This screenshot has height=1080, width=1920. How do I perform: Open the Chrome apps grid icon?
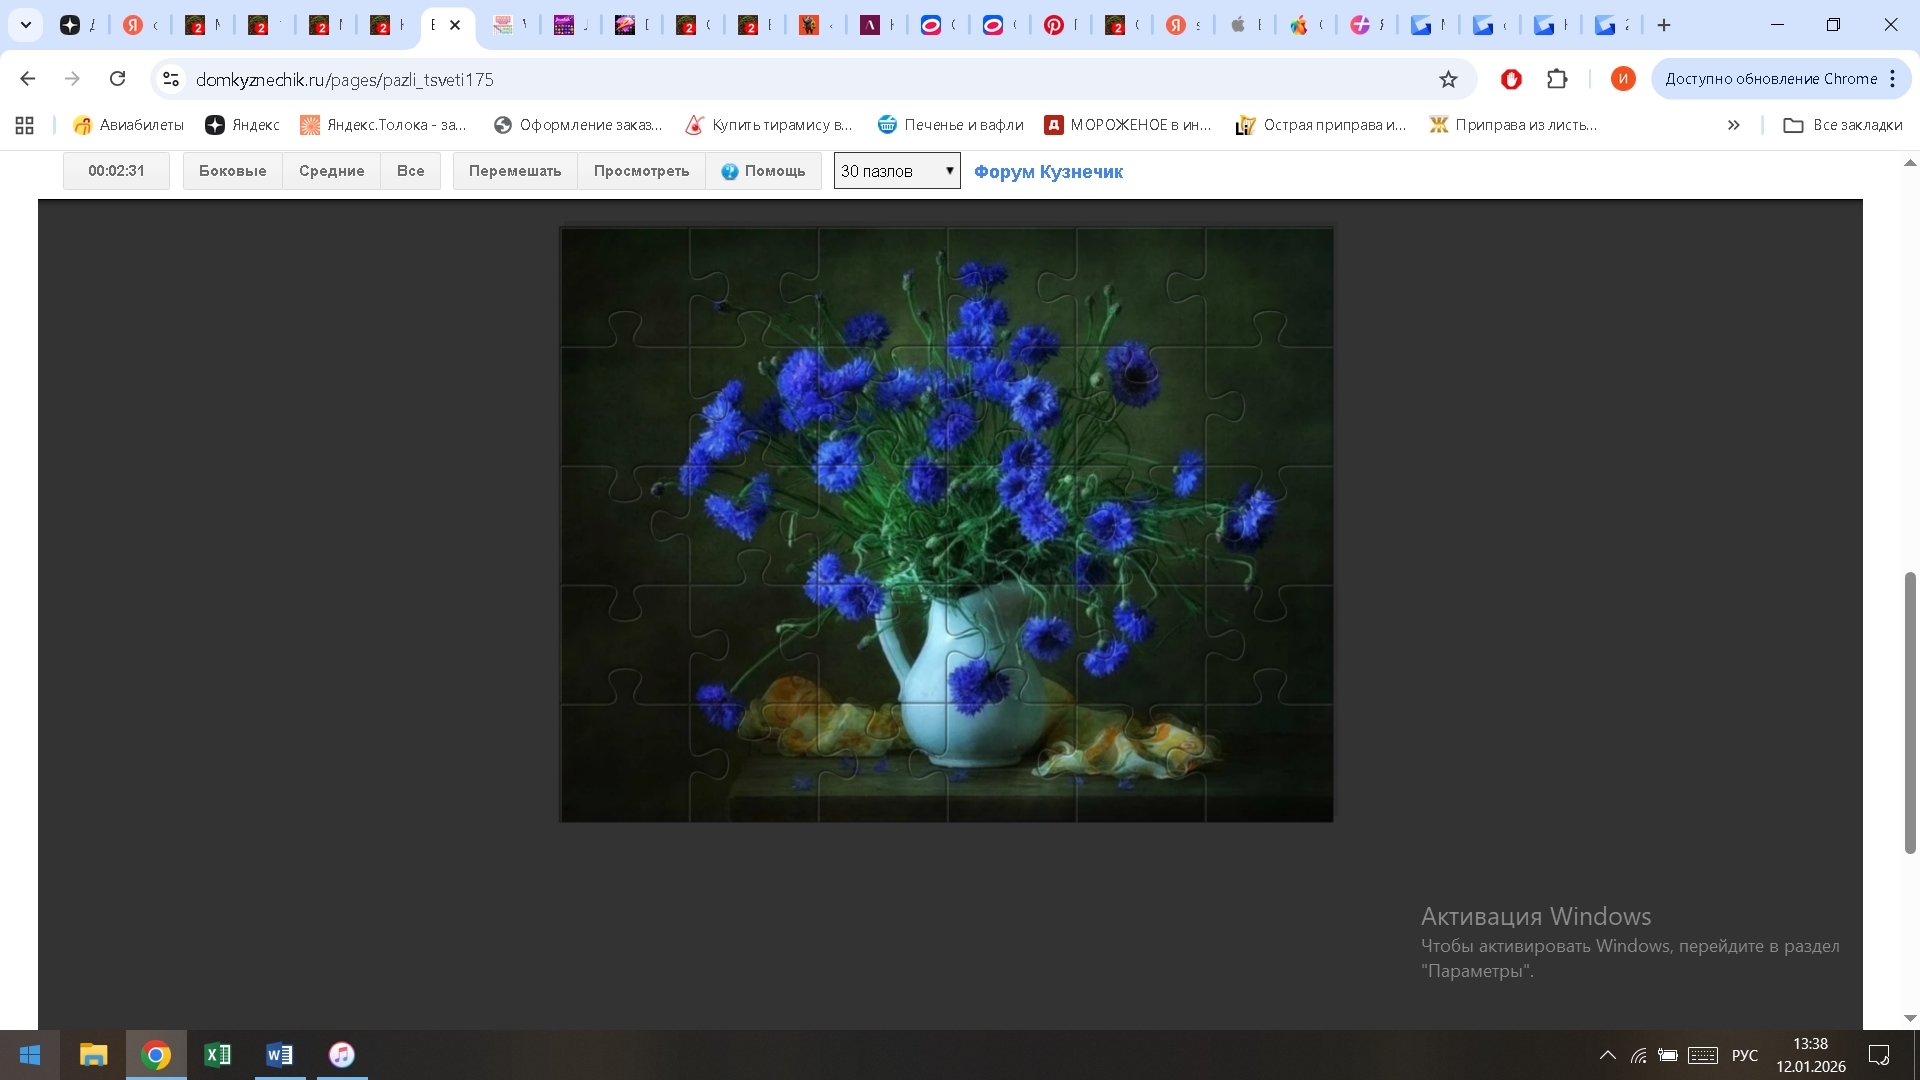pyautogui.click(x=25, y=125)
